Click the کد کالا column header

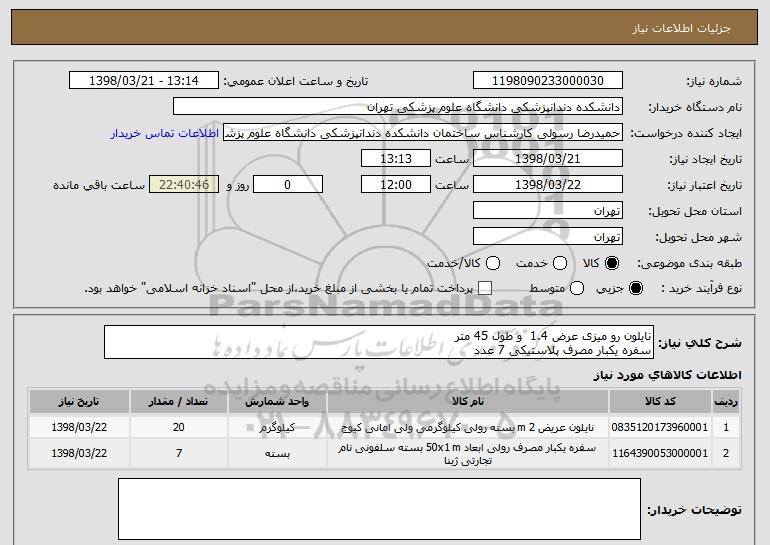pyautogui.click(x=660, y=402)
